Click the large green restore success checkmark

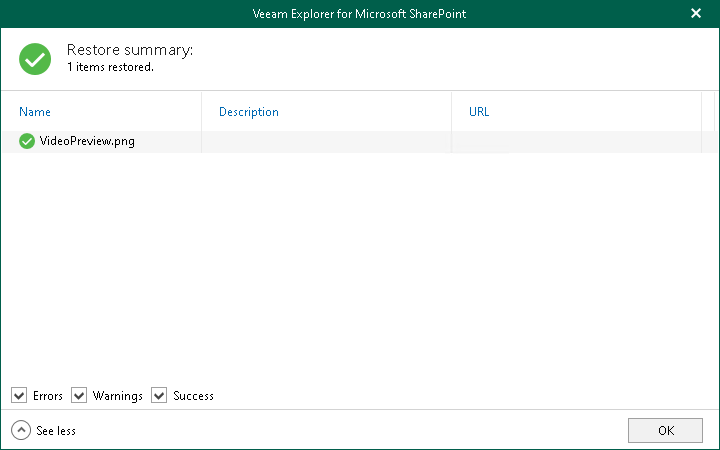(35, 58)
